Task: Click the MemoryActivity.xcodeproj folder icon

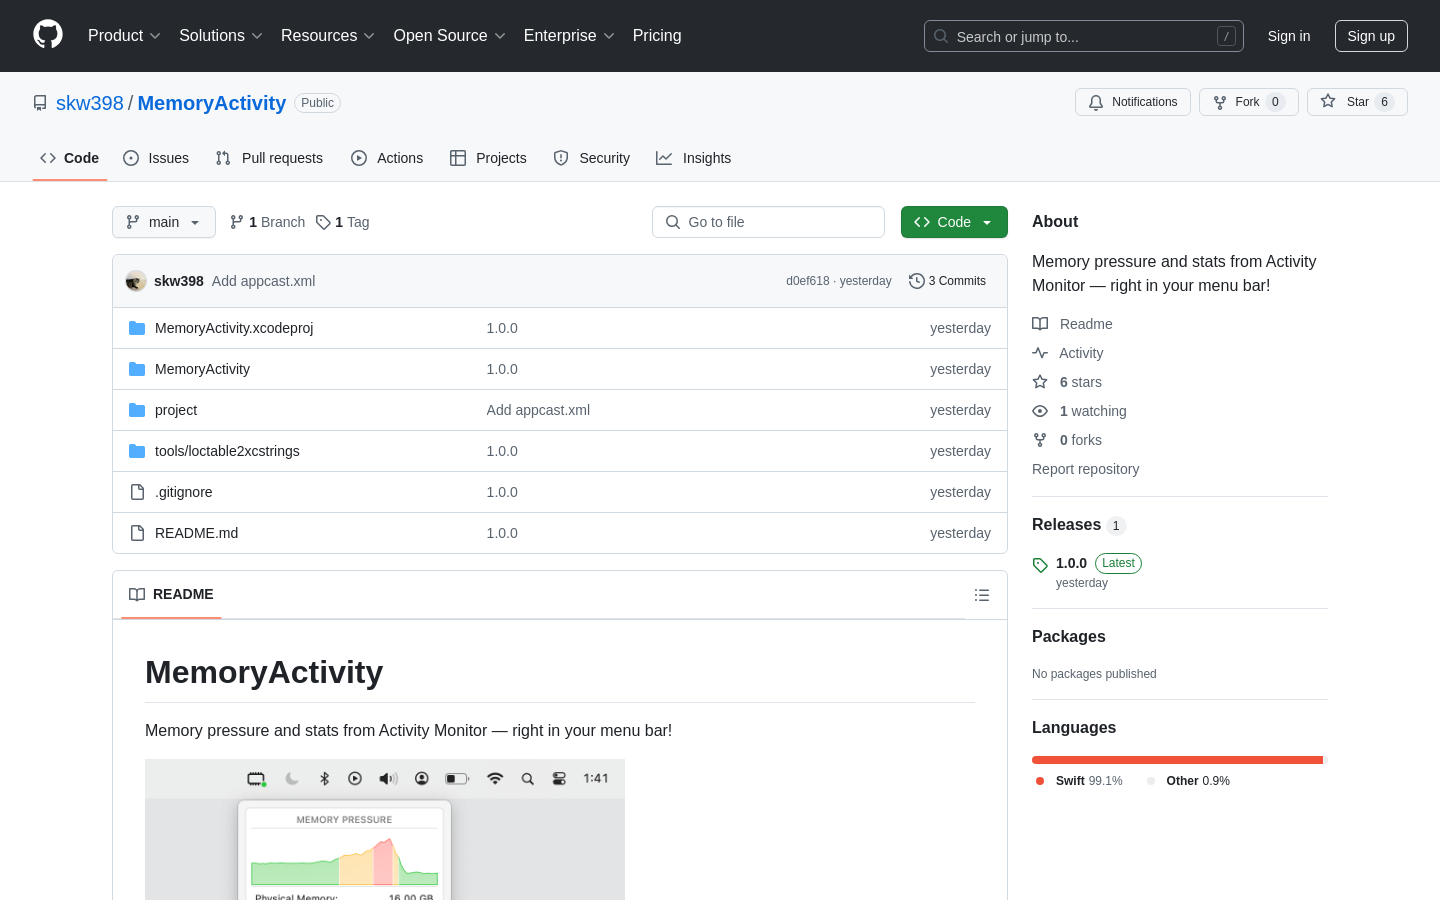Action: coord(137,328)
